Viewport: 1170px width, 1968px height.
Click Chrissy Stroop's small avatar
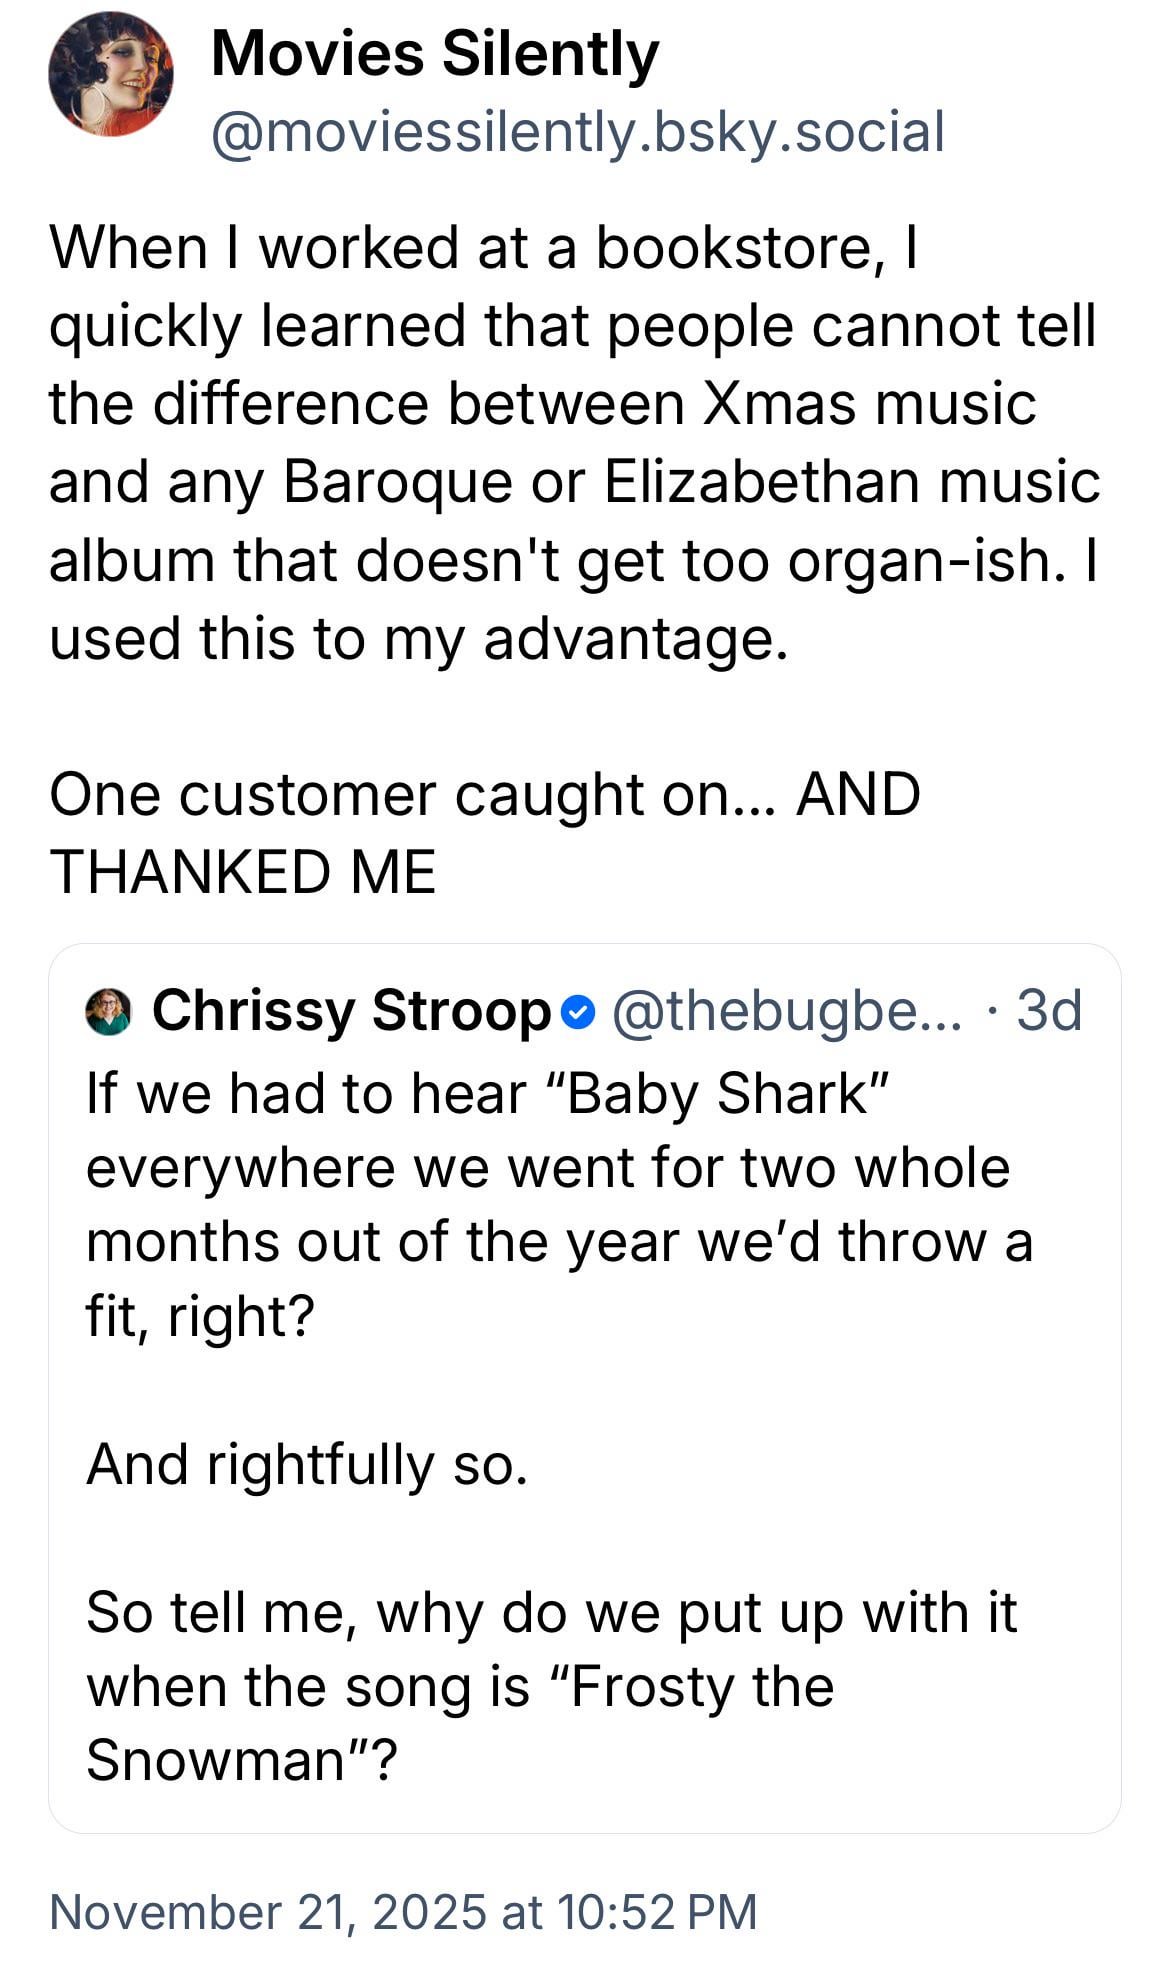(x=108, y=1011)
